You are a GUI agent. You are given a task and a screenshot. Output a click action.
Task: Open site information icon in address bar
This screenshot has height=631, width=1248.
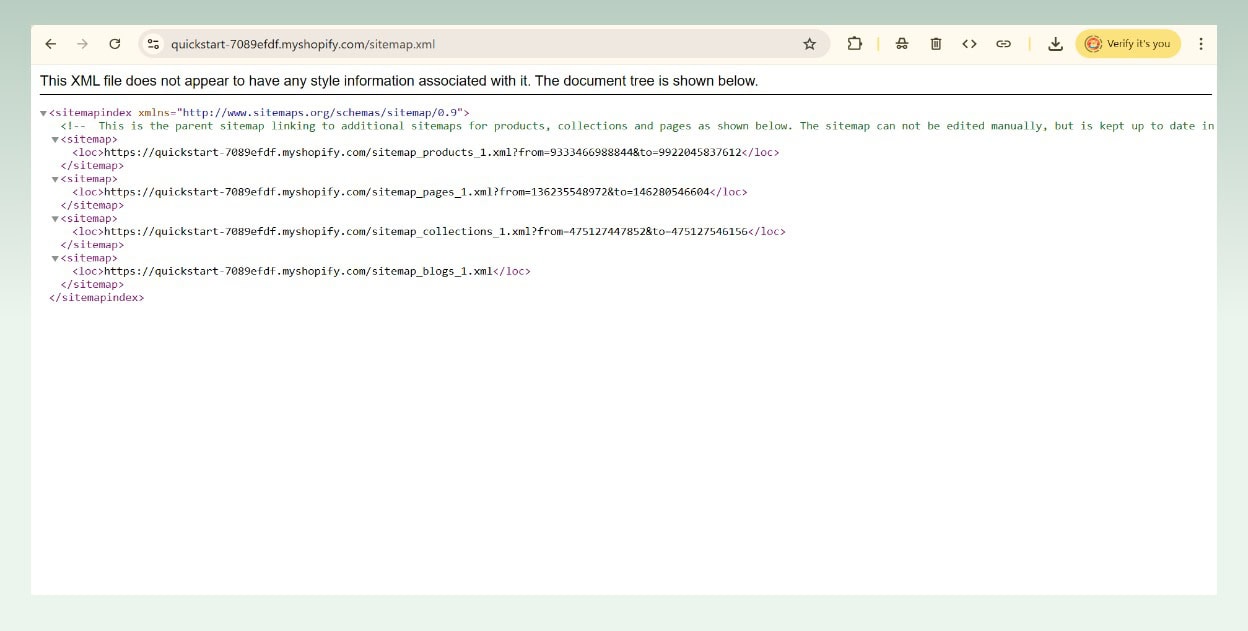click(153, 44)
